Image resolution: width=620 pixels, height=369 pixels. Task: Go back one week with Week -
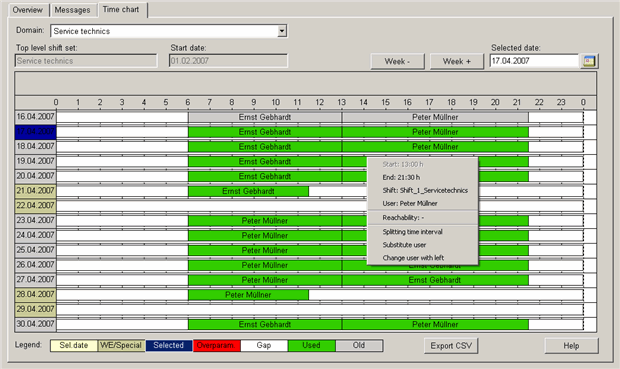click(397, 61)
